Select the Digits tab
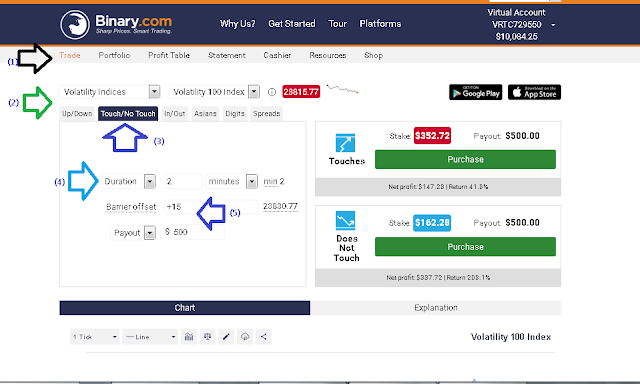Viewport: 640px width, 384px height. click(235, 113)
